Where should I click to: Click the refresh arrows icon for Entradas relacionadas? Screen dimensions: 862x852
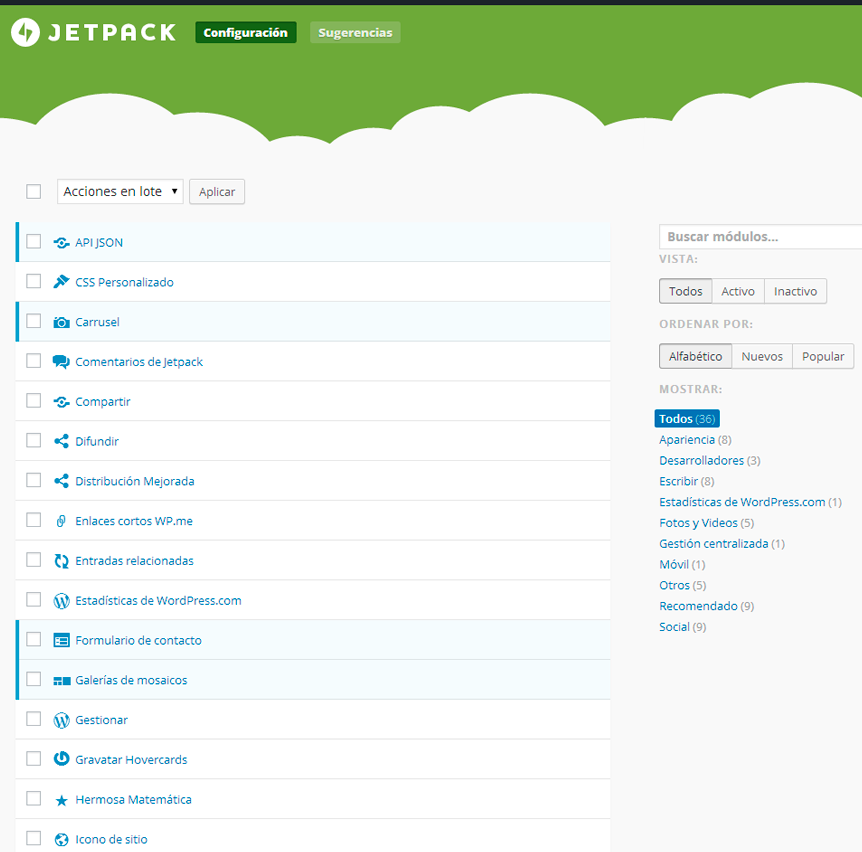(61, 561)
